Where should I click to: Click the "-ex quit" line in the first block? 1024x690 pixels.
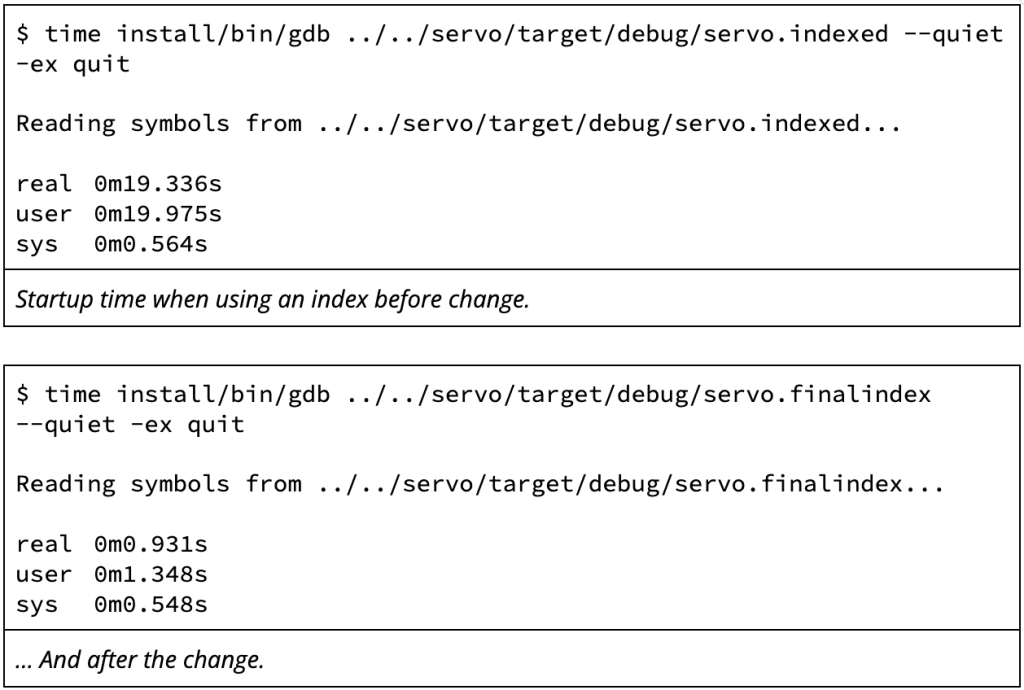click(x=73, y=64)
